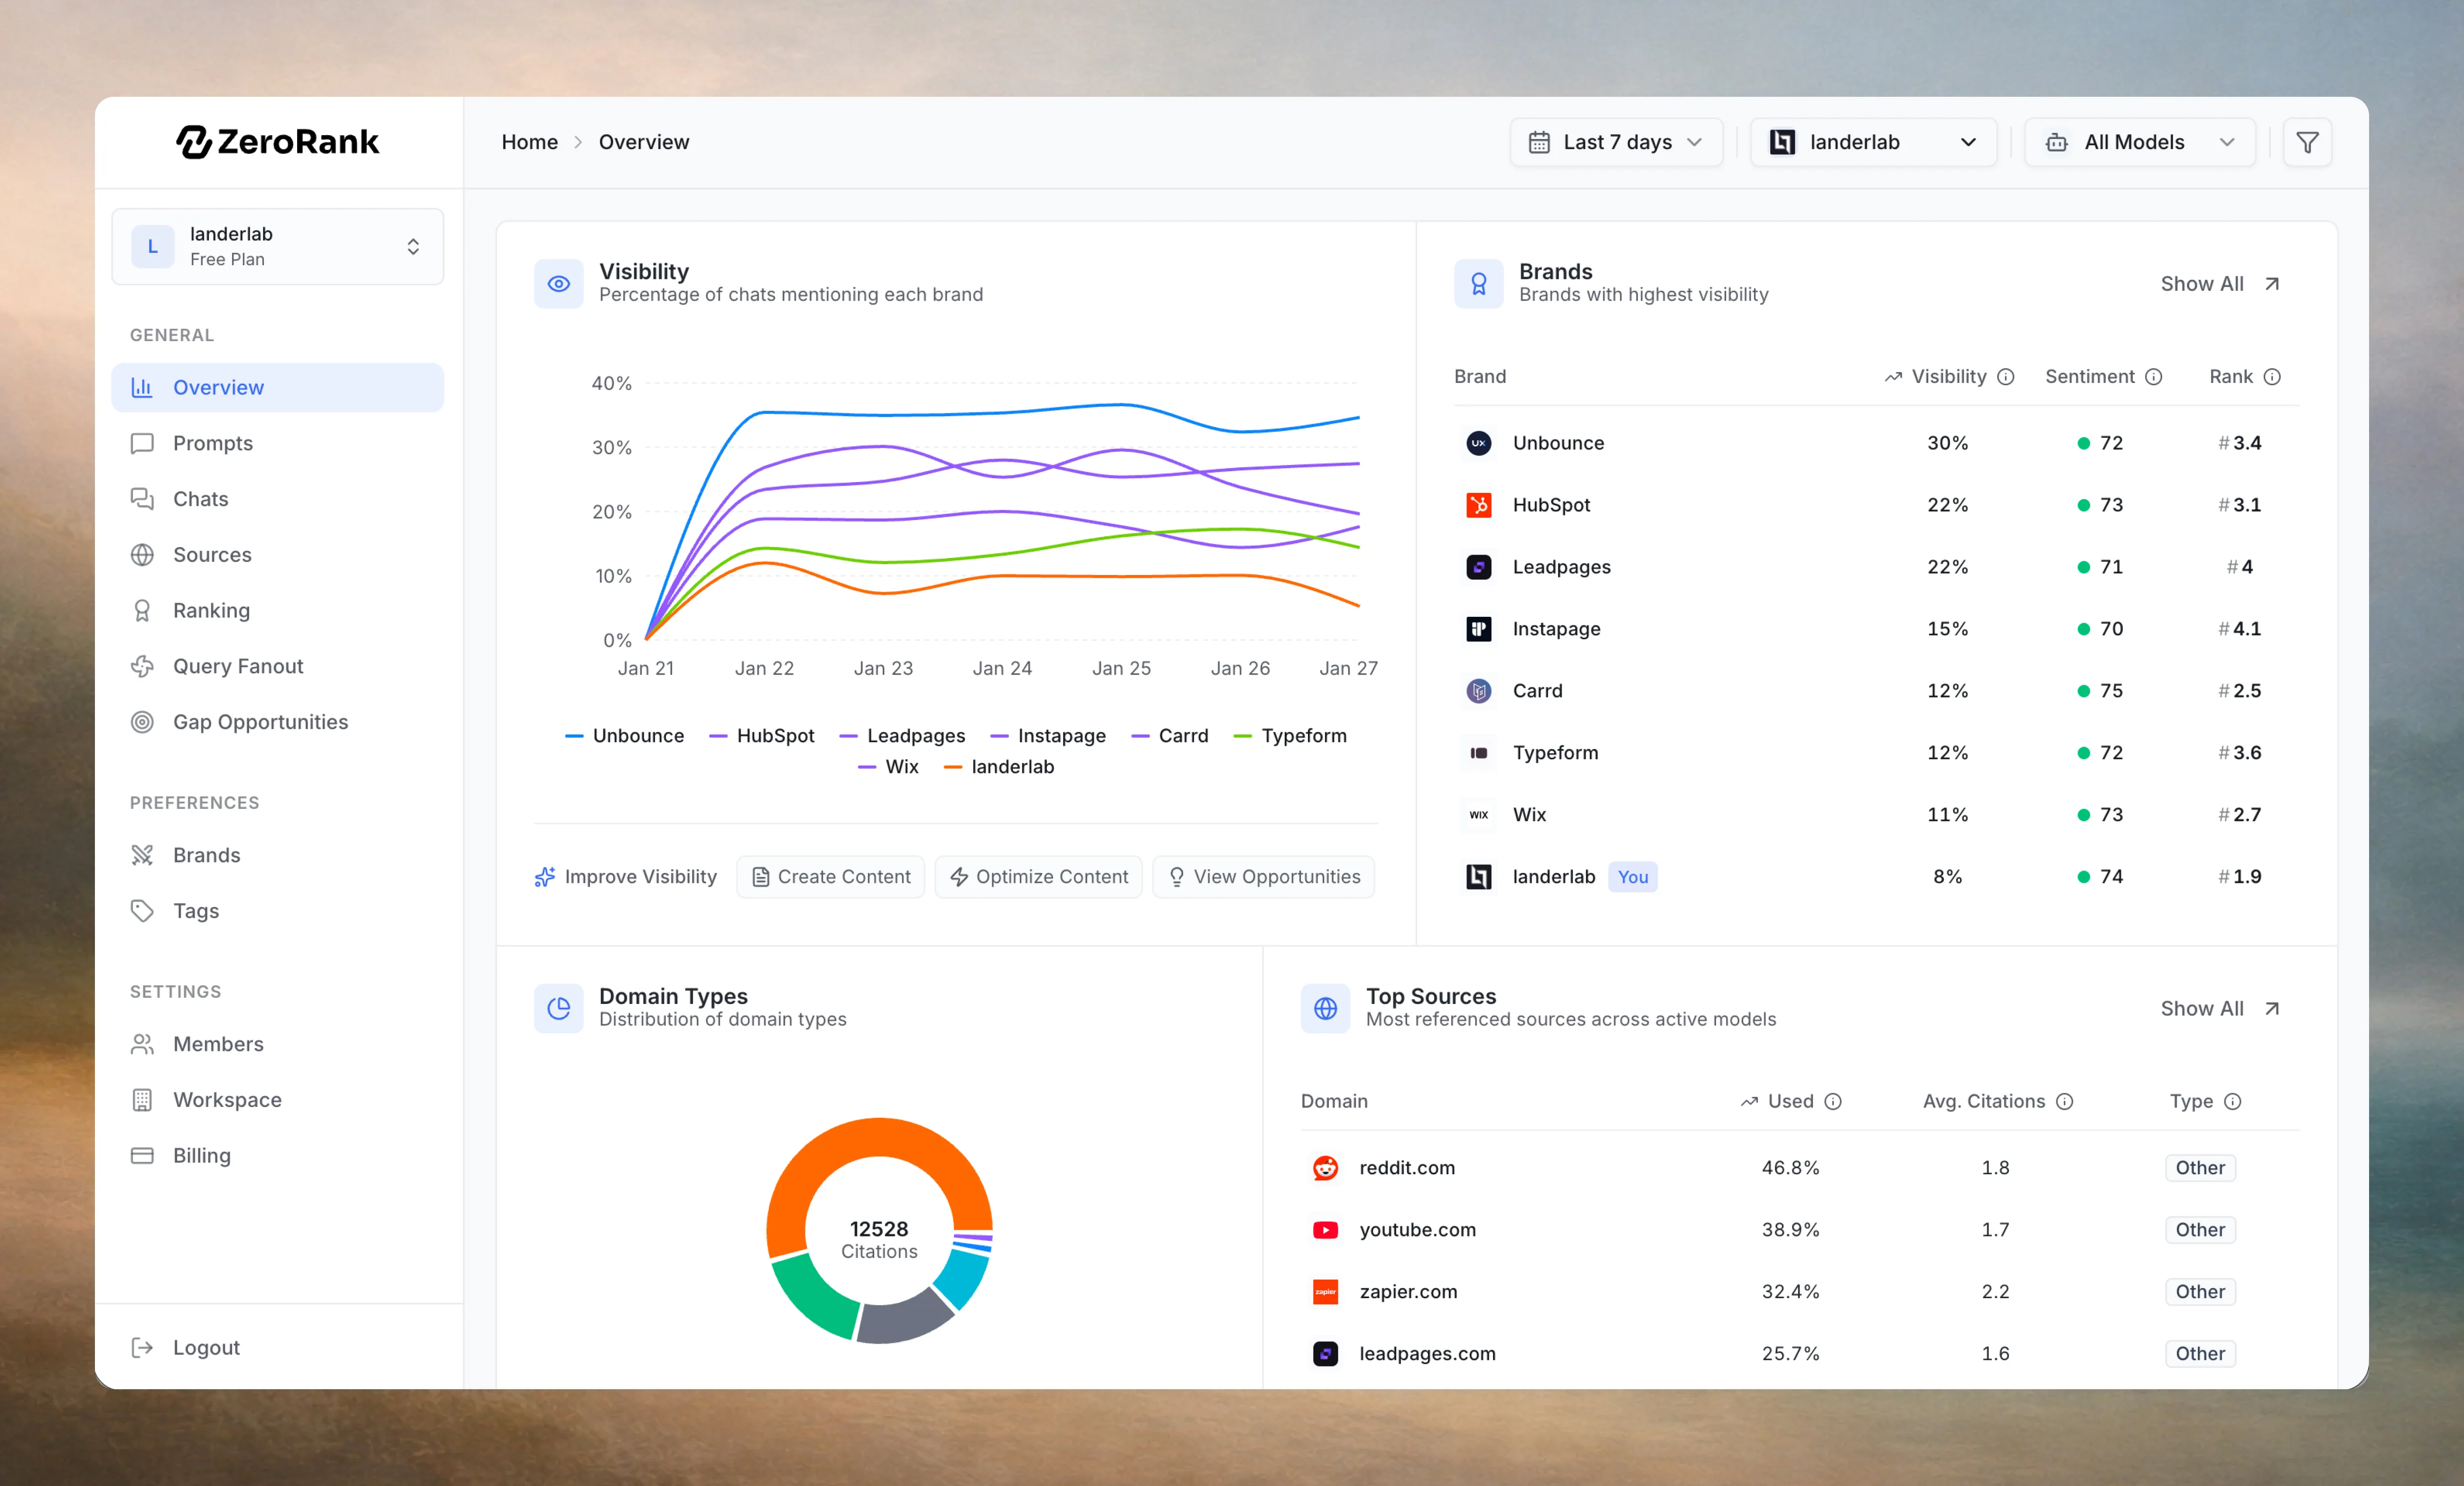Click the Other type badge for zapier.com

(2199, 1291)
